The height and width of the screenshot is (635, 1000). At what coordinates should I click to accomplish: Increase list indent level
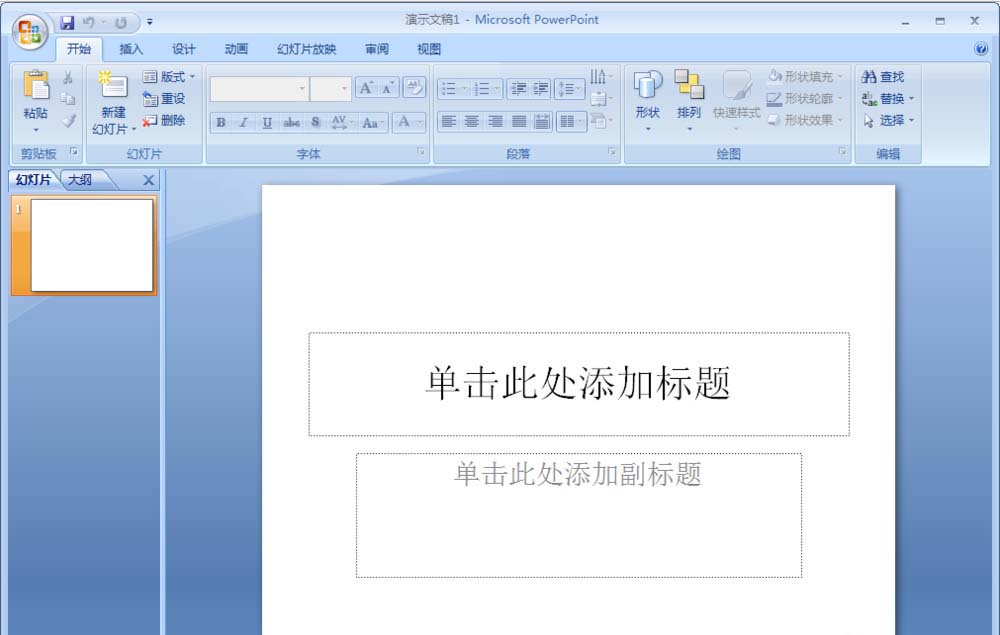pos(541,89)
